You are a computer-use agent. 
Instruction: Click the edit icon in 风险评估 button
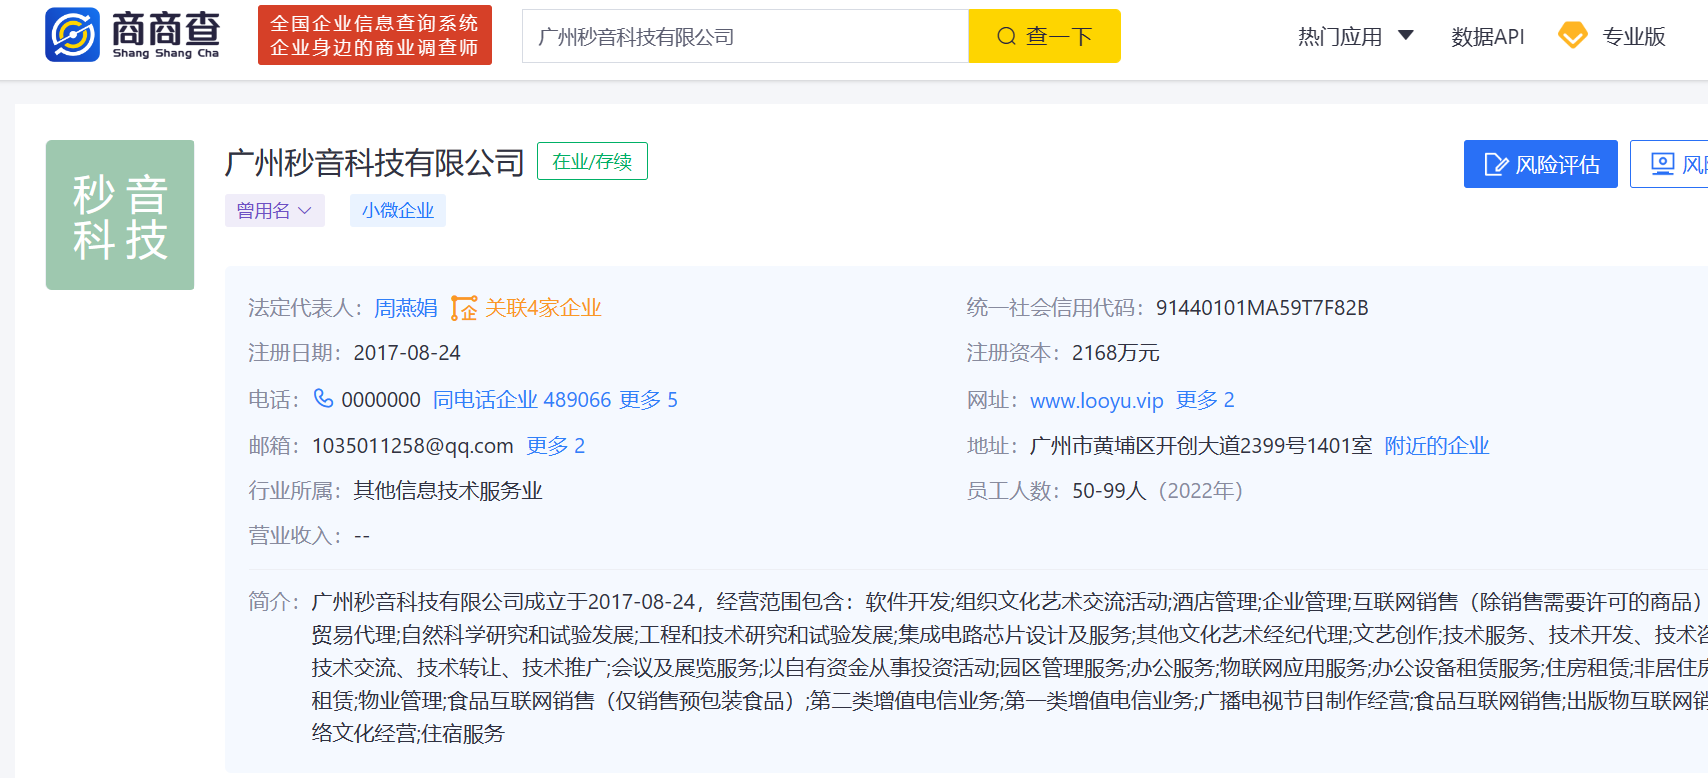[1496, 164]
